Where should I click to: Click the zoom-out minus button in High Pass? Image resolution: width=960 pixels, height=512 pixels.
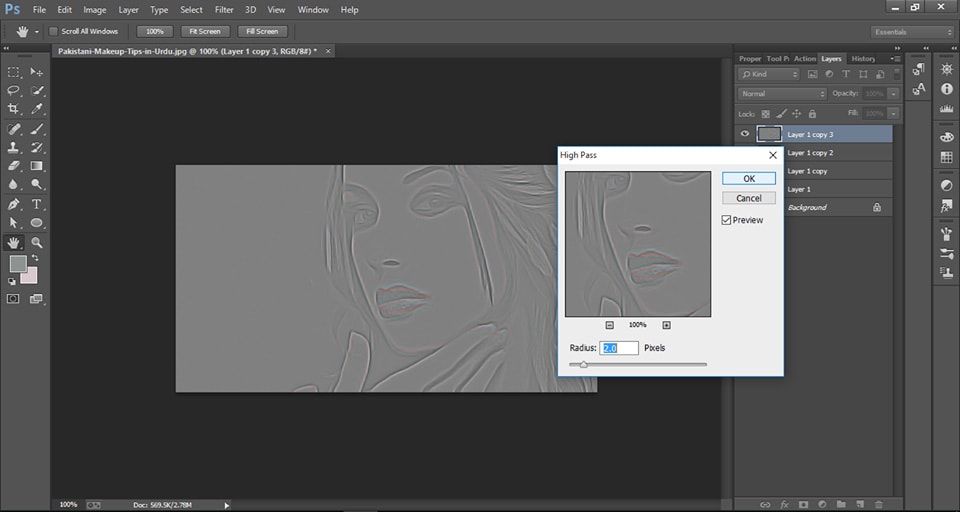[610, 325]
